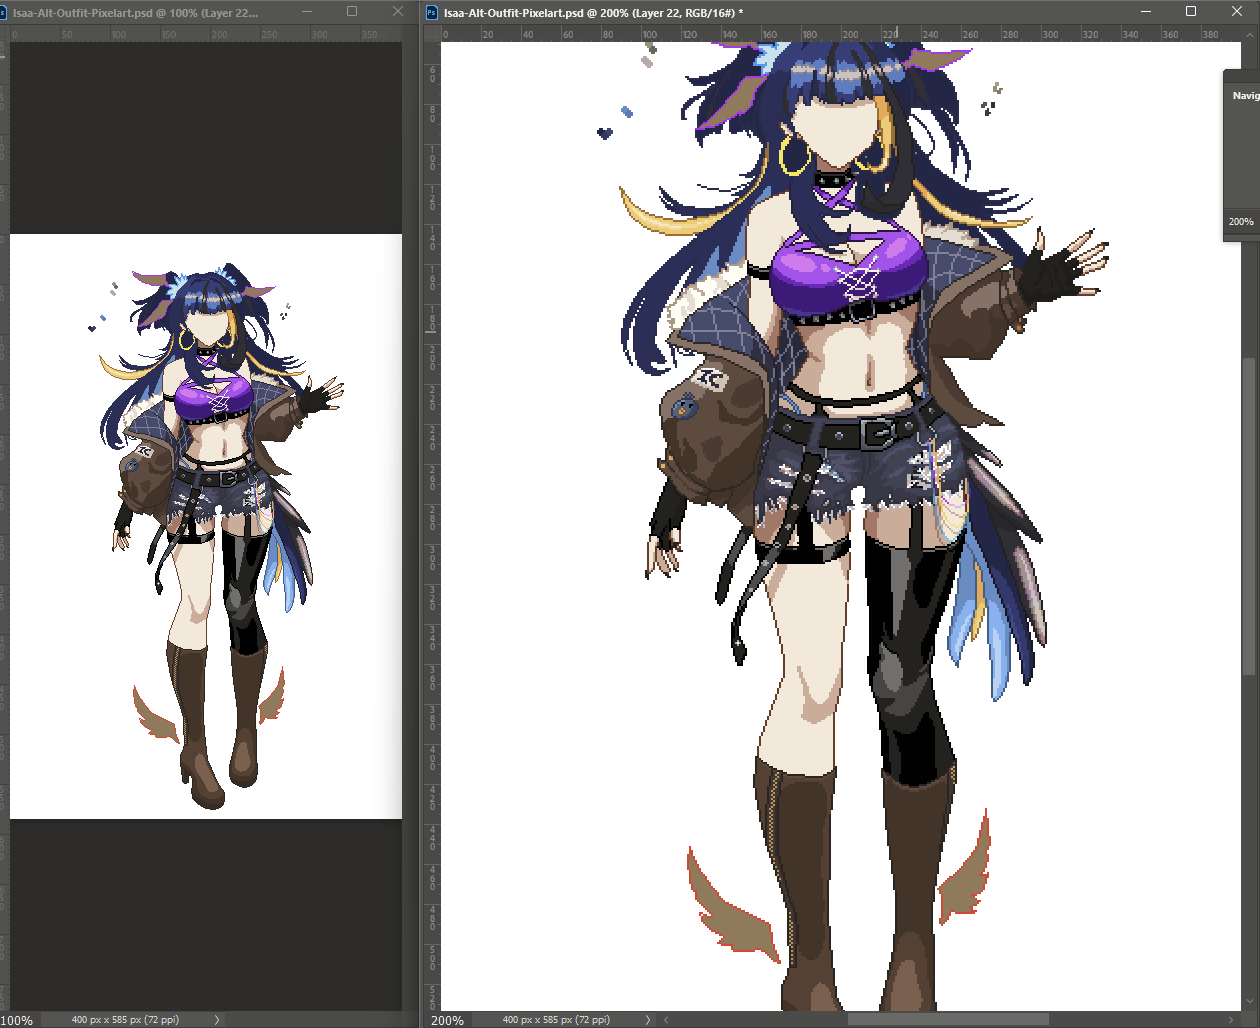Click the ruler origin corner of the 200% window
This screenshot has height=1028, width=1260.
click(x=432, y=34)
